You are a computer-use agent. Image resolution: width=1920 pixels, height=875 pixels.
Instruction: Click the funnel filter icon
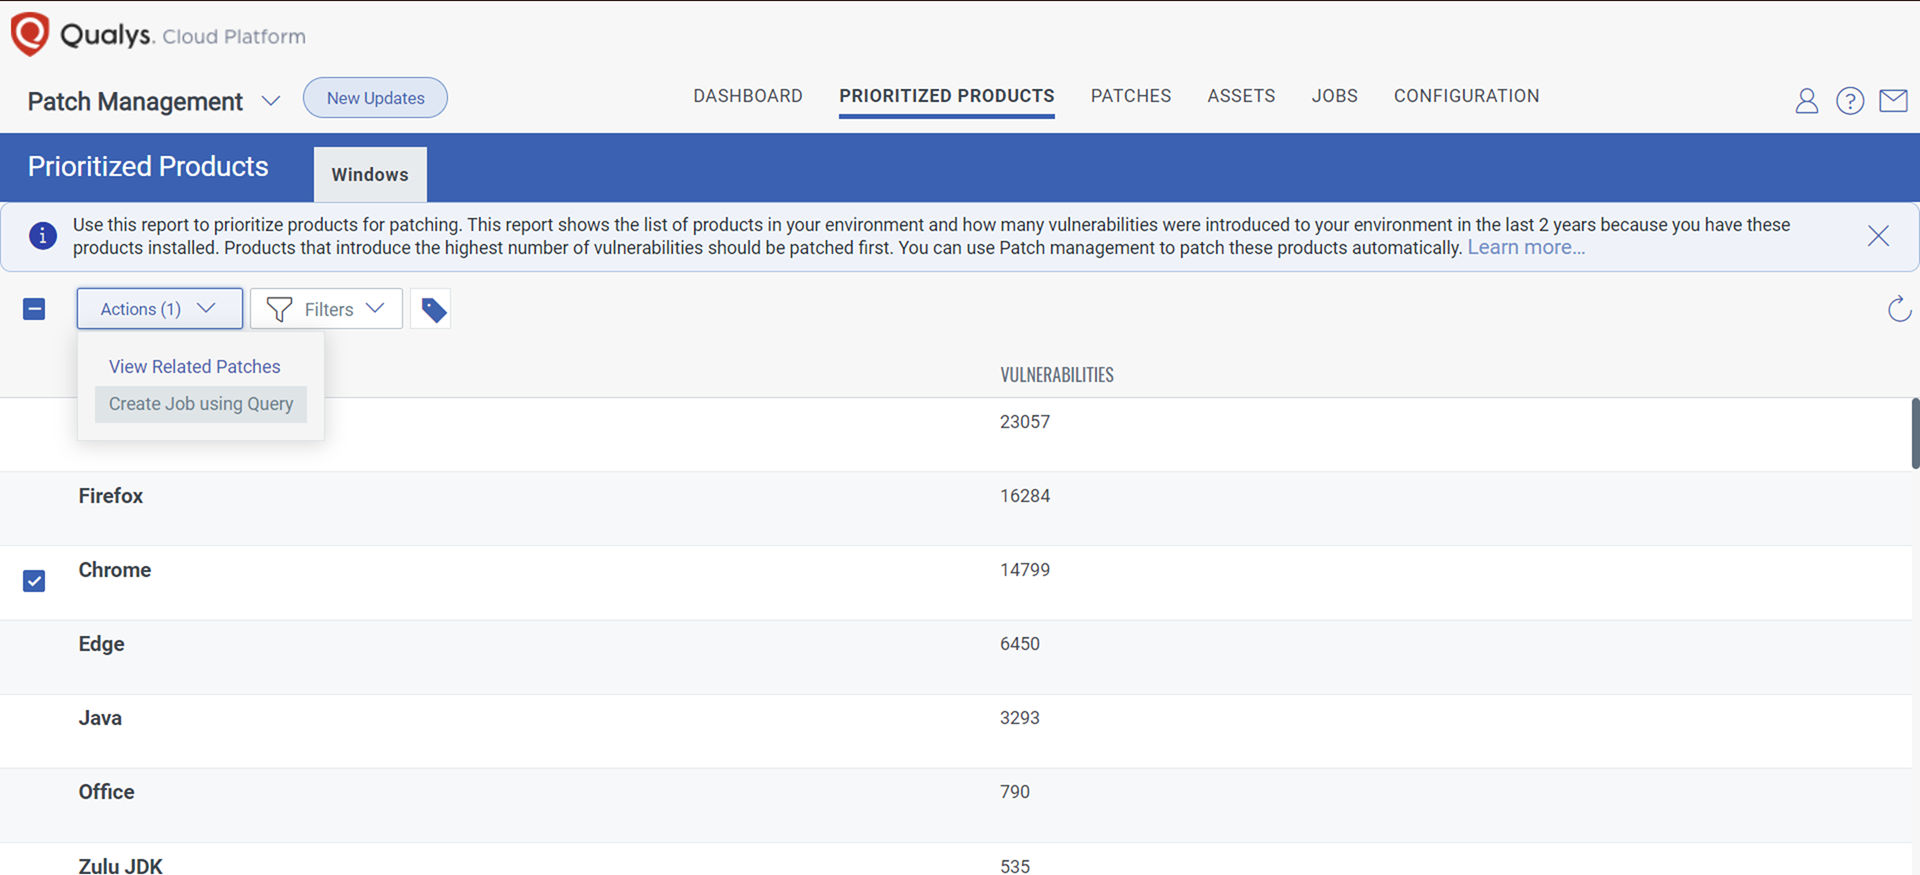pyautogui.click(x=280, y=310)
